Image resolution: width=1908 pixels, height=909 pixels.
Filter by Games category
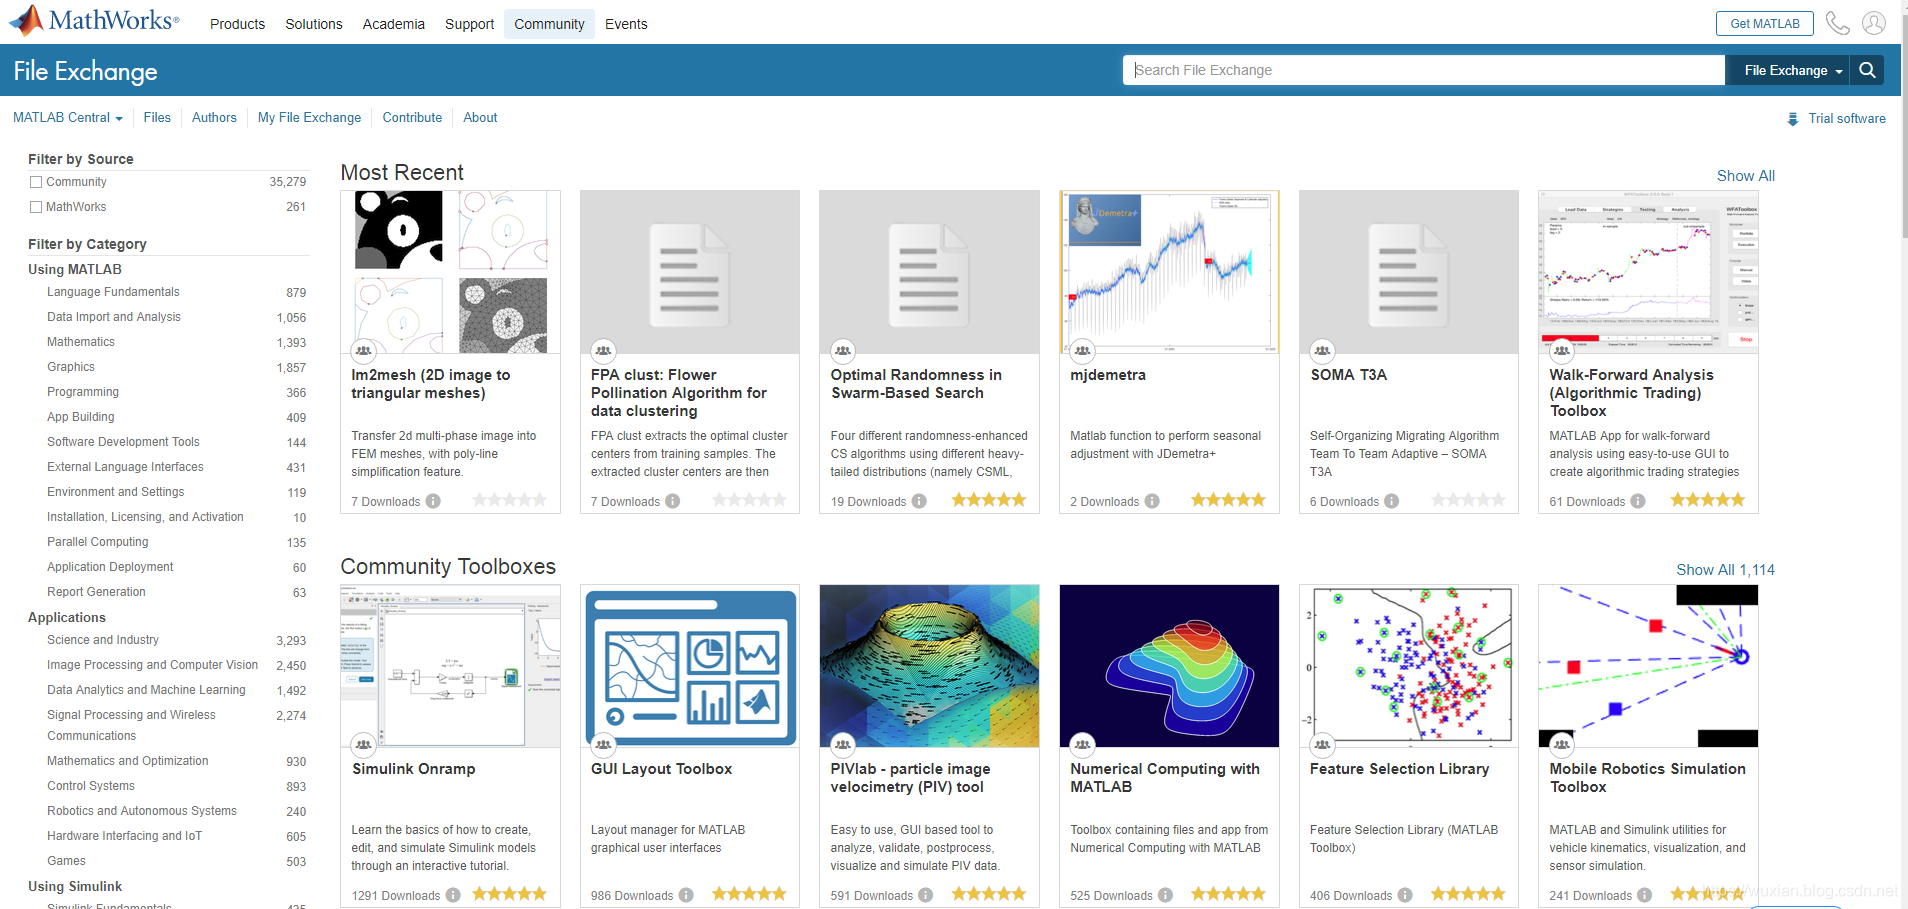click(66, 861)
